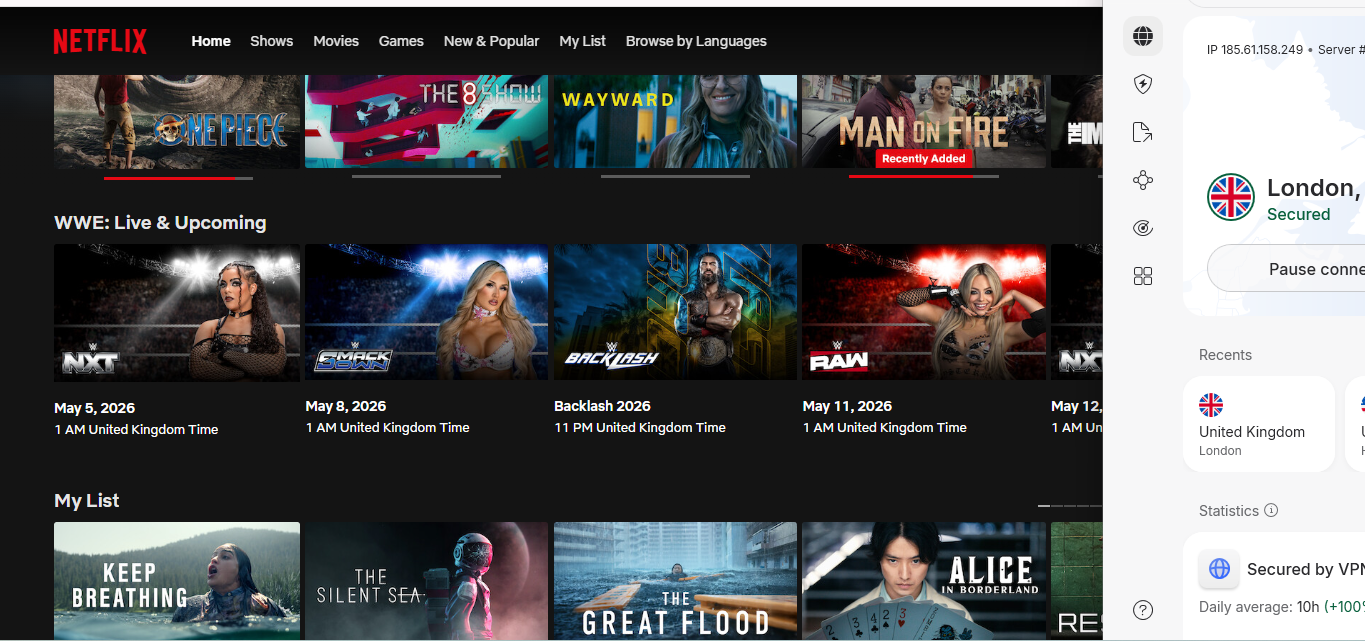This screenshot has width=1365, height=641.
Task: Open the WWE NXT May 5 event thumbnail
Action: [x=177, y=313]
